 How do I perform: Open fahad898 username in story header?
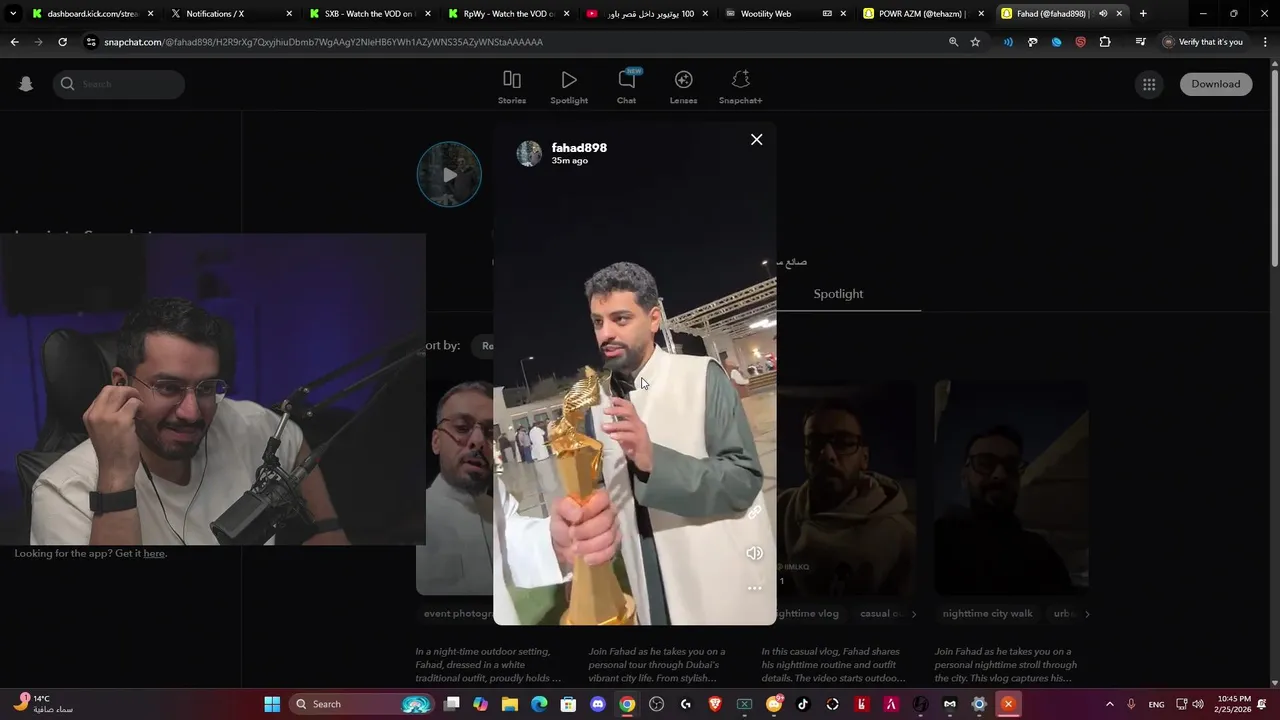click(x=579, y=148)
